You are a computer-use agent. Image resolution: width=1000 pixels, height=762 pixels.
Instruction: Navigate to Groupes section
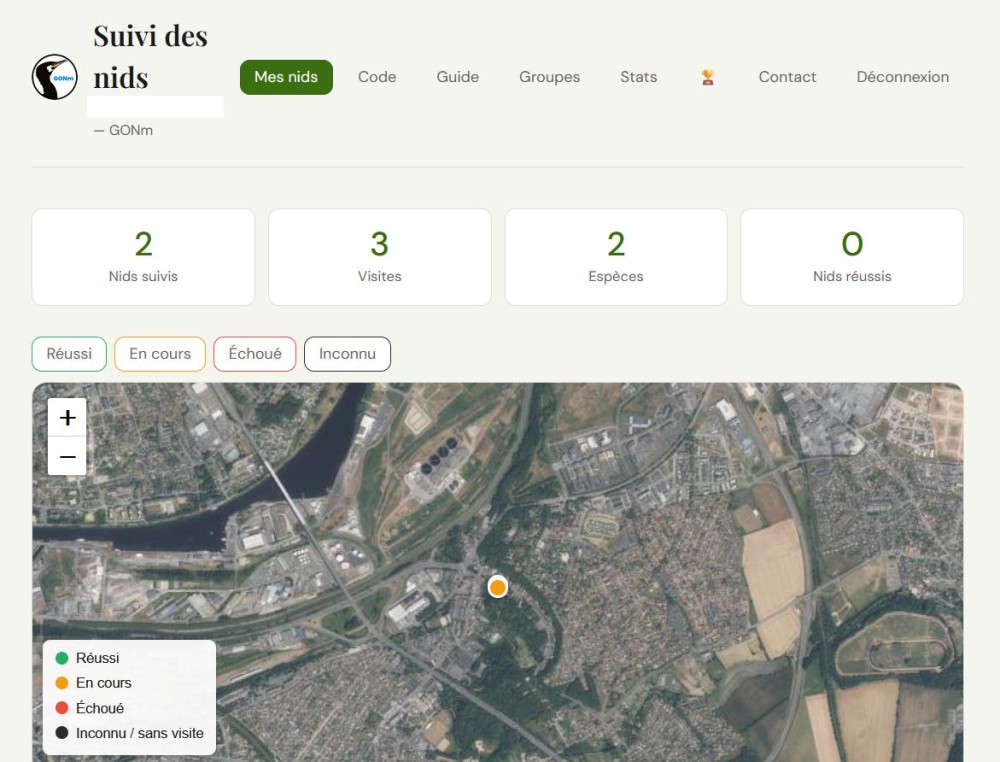[549, 77]
